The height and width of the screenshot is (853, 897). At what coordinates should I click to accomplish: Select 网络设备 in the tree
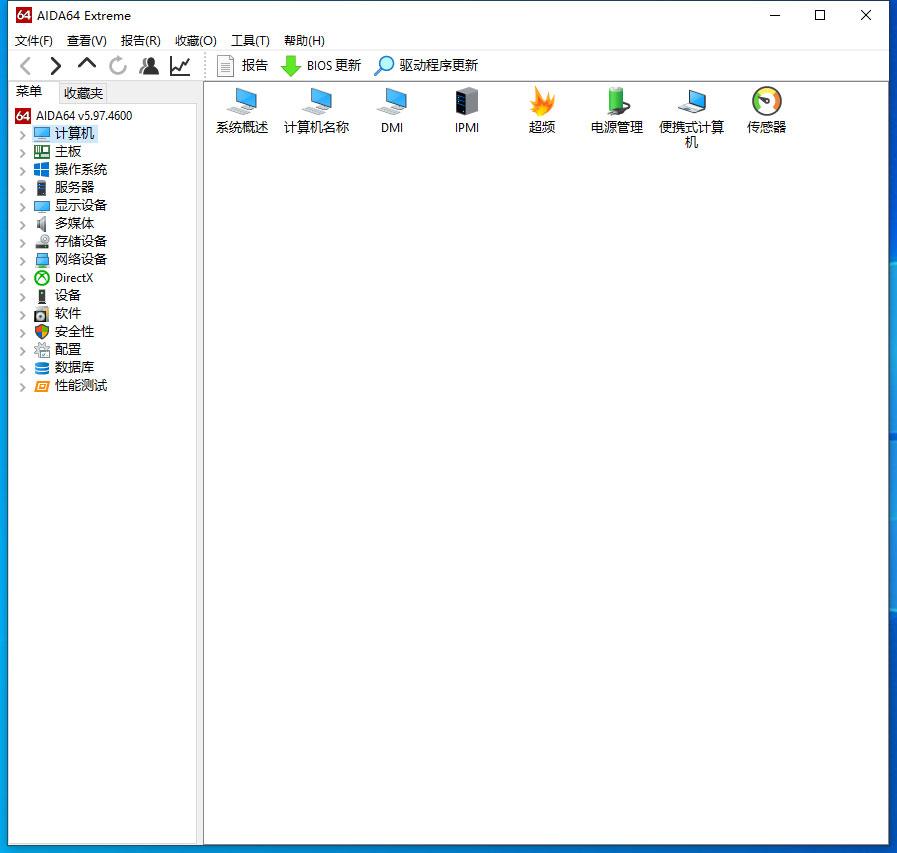point(80,260)
